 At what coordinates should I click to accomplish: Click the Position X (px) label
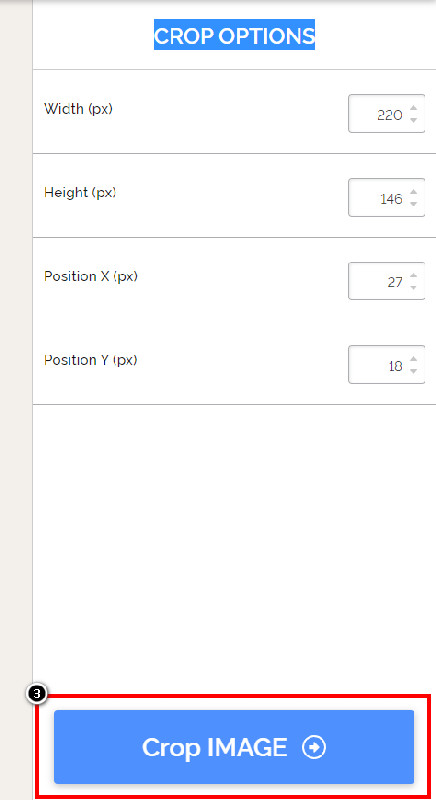coord(91,276)
